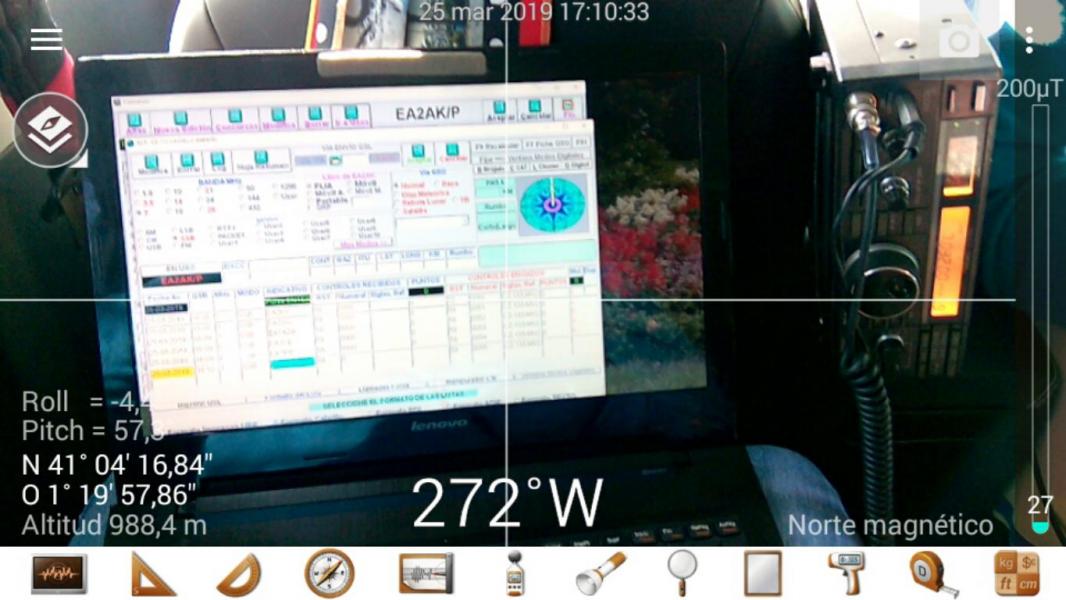Click the 200µT magnetic field level bar
This screenshot has height=600, width=1066.
tap(1040, 310)
